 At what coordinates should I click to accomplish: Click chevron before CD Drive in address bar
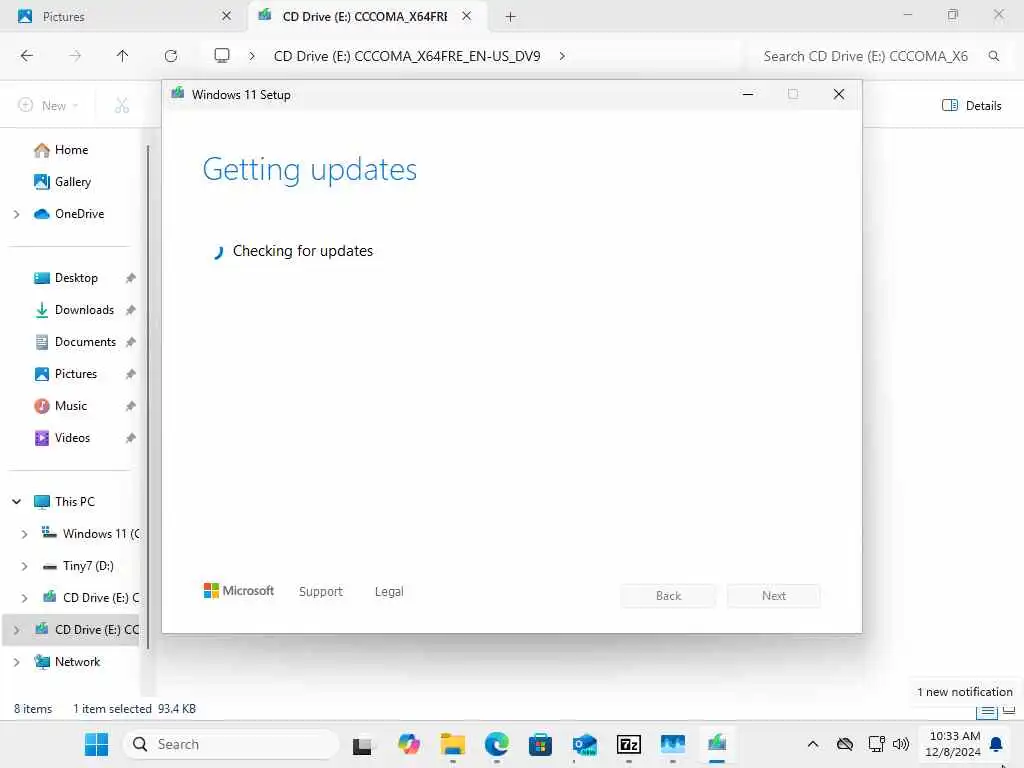tap(251, 56)
